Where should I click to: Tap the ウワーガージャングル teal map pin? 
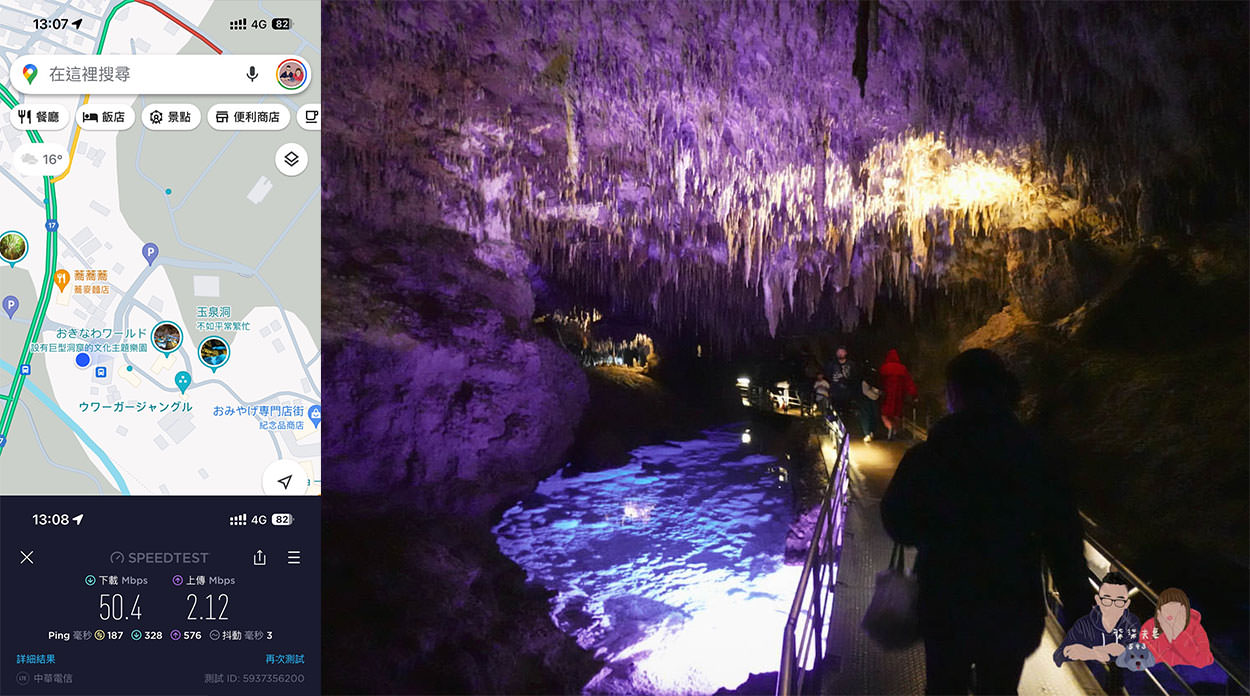point(182,380)
